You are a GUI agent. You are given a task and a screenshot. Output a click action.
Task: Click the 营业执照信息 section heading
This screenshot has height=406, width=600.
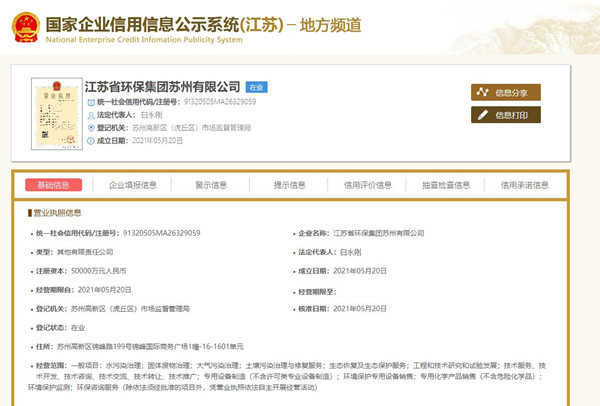pyautogui.click(x=62, y=214)
